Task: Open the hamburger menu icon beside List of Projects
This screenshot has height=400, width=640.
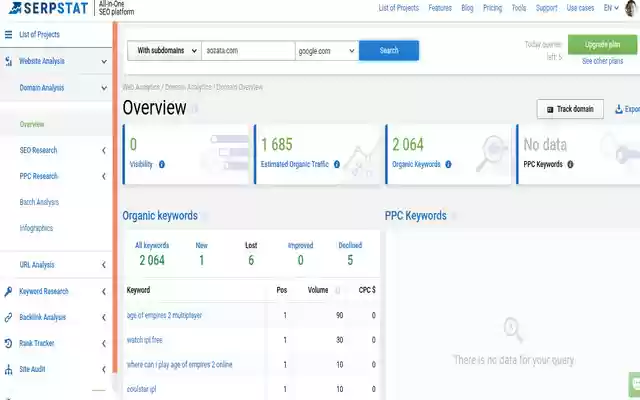Action: click(8, 35)
